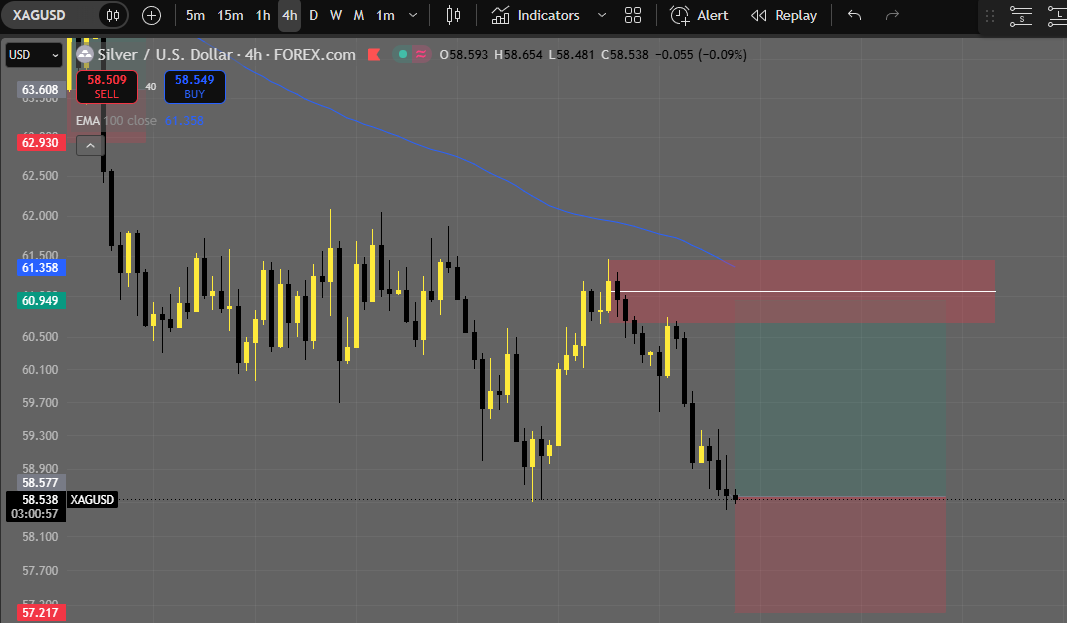
Task: Select the active 4h timeframe
Action: 290,15
